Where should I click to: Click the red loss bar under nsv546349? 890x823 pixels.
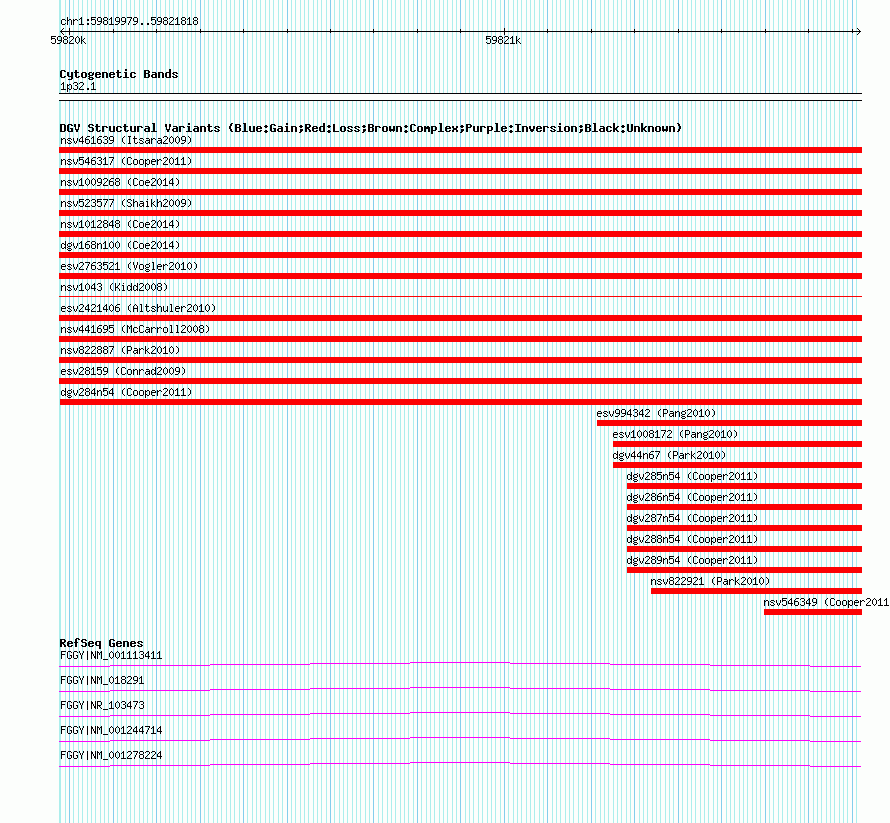point(813,612)
